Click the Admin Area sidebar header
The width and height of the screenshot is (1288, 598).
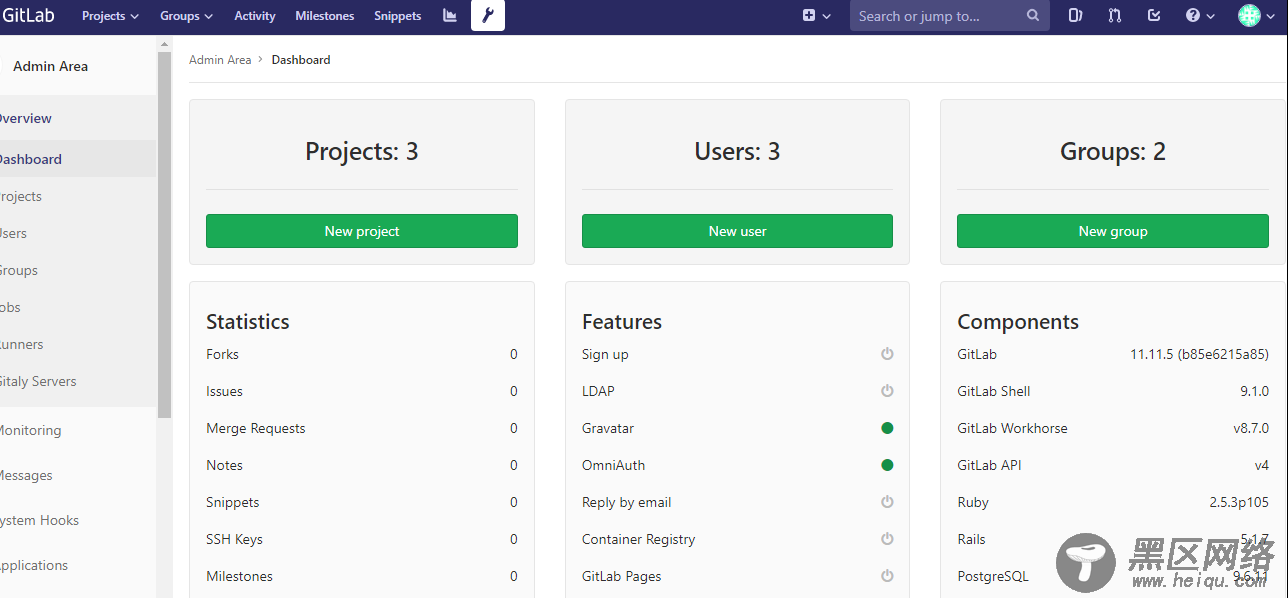[x=50, y=66]
